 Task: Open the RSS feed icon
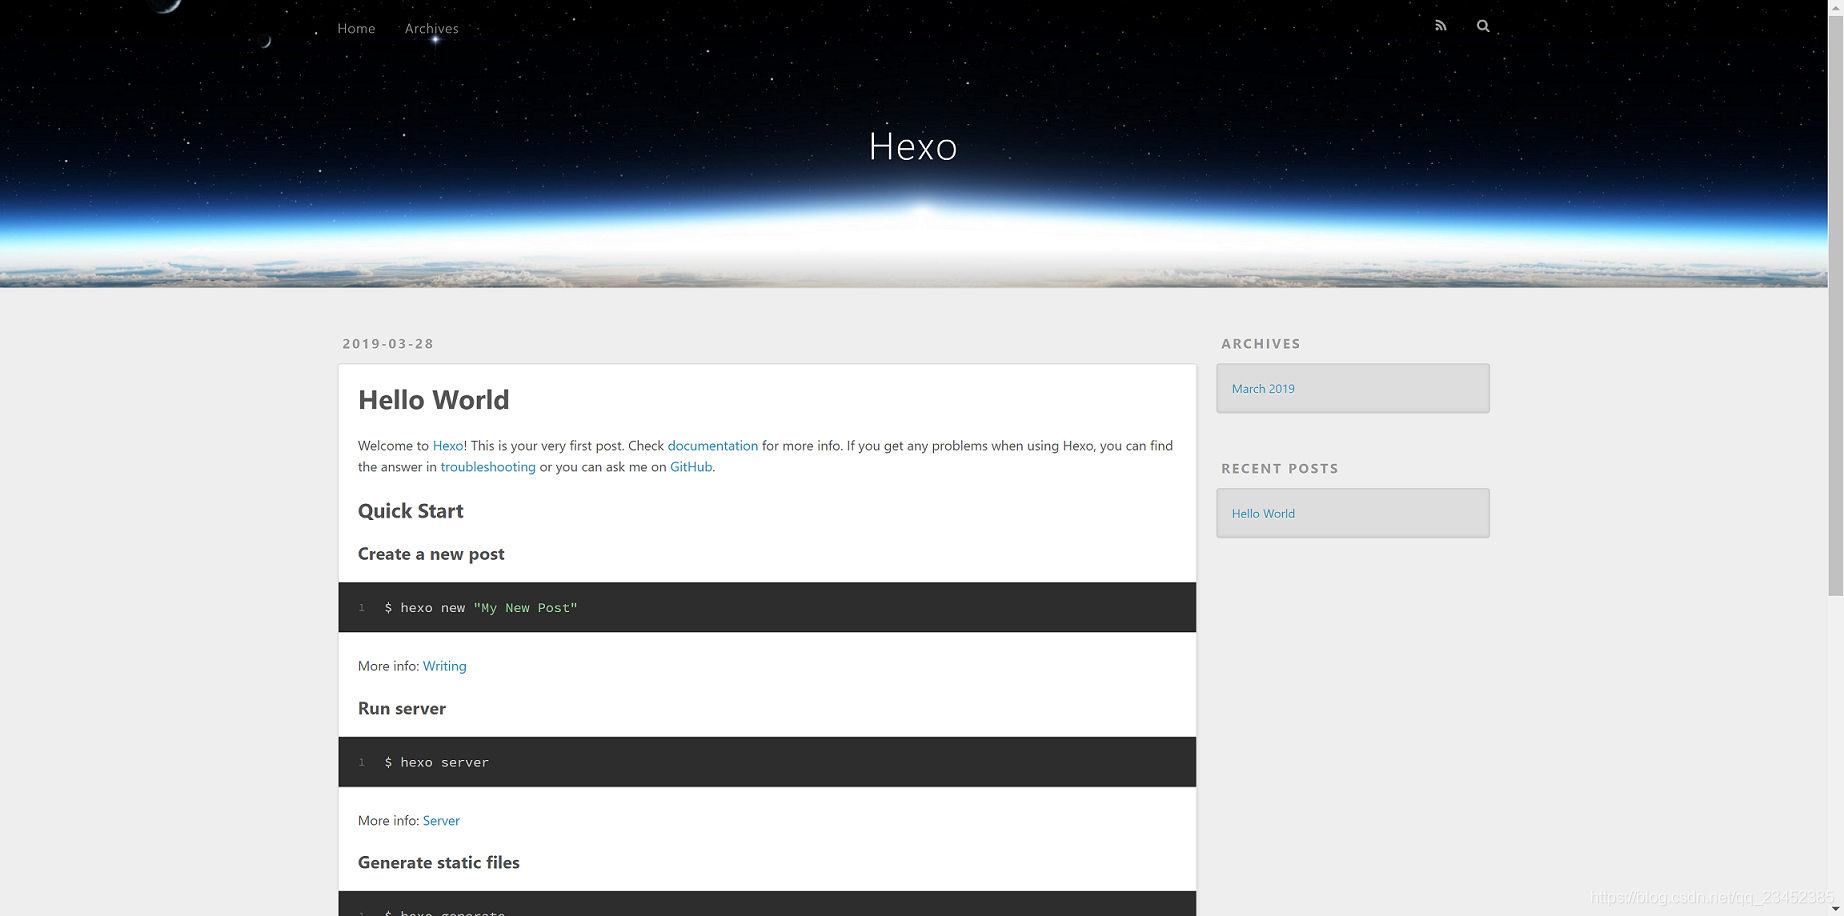pyautogui.click(x=1440, y=26)
